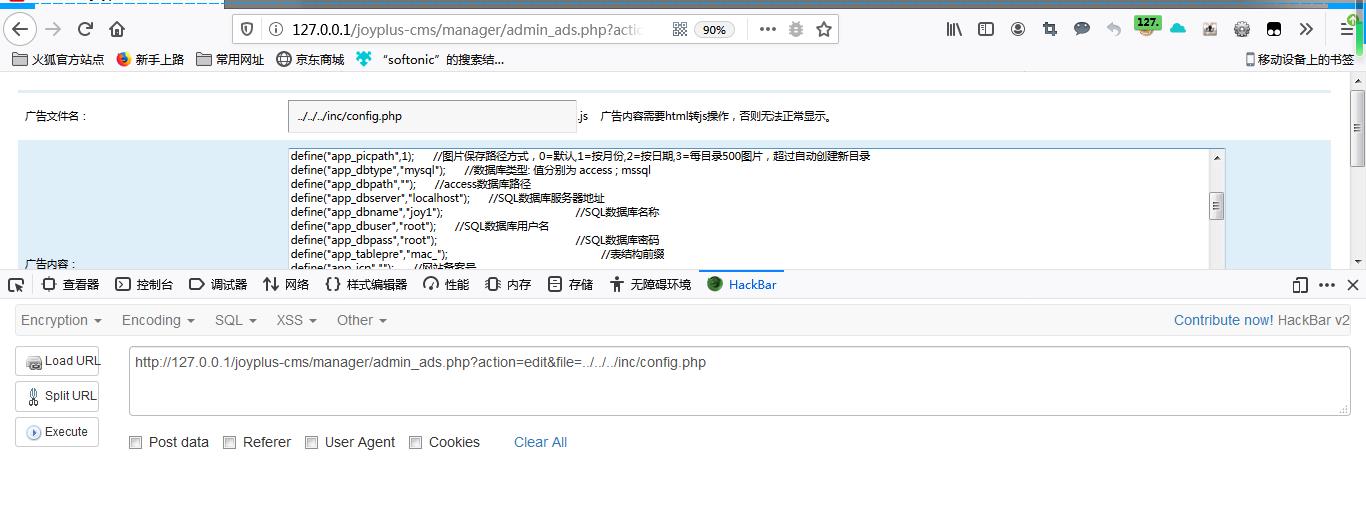Open the extension with the 127. badge

1146,27
